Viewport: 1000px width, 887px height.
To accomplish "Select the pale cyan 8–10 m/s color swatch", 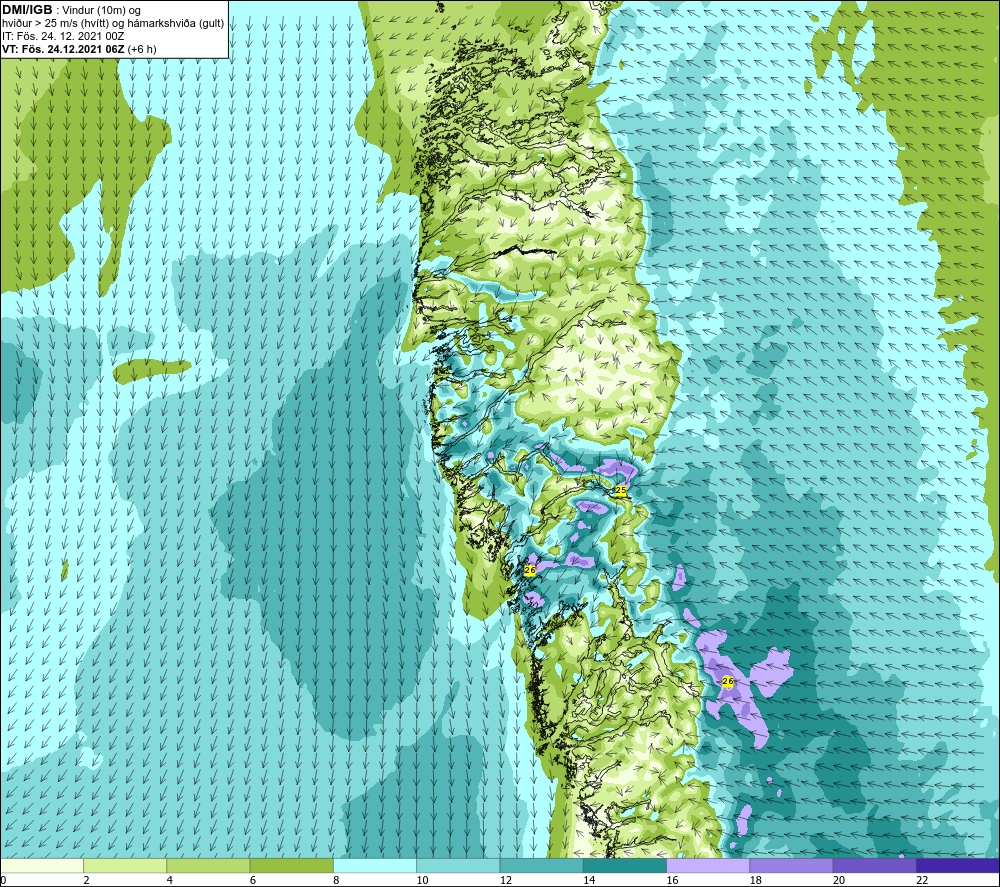I will coord(375,865).
